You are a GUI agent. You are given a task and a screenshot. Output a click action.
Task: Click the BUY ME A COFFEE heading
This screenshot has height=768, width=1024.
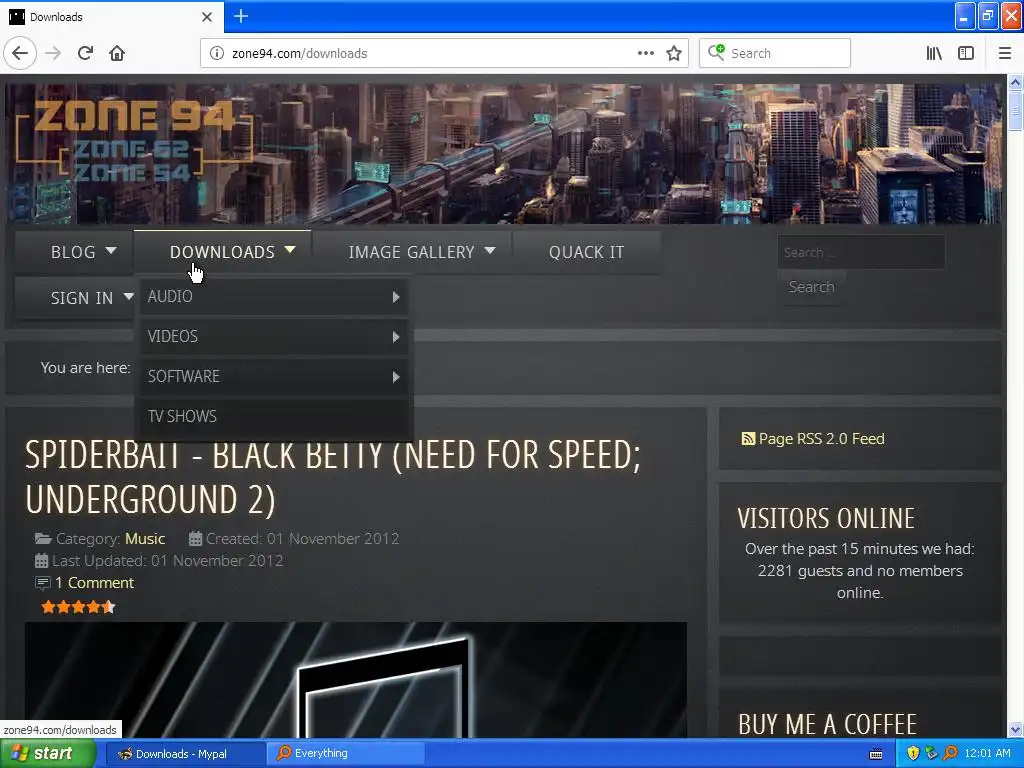(827, 725)
